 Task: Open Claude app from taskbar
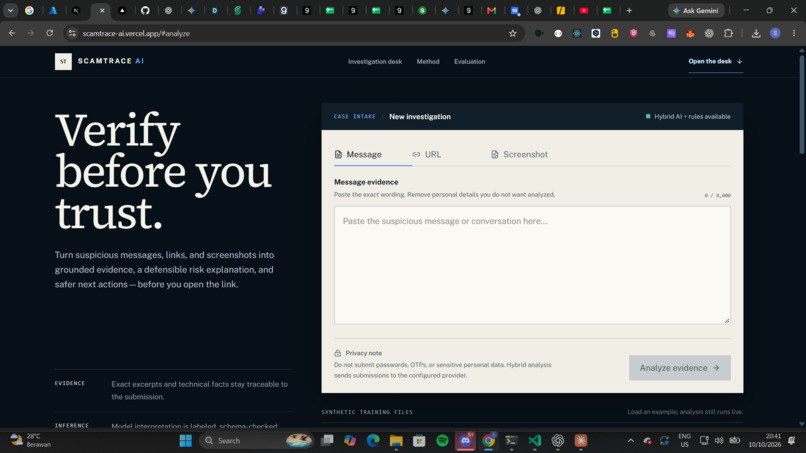(581, 441)
